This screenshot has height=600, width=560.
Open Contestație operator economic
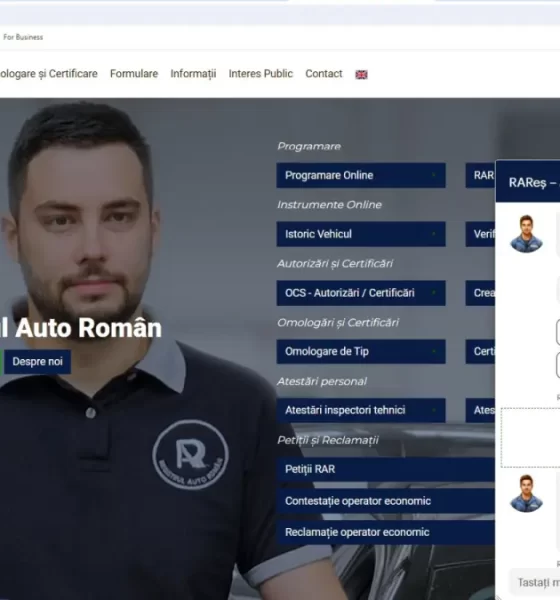385,501
